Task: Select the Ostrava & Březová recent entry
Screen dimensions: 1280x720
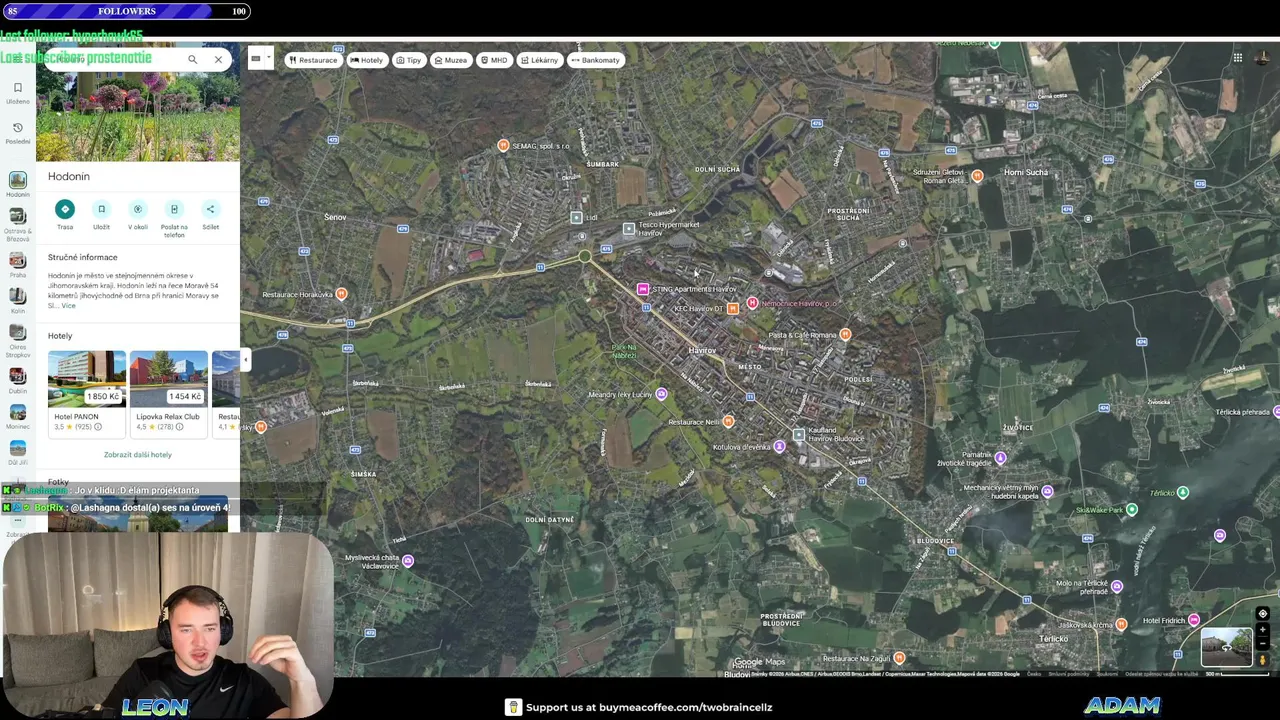Action: [17, 224]
